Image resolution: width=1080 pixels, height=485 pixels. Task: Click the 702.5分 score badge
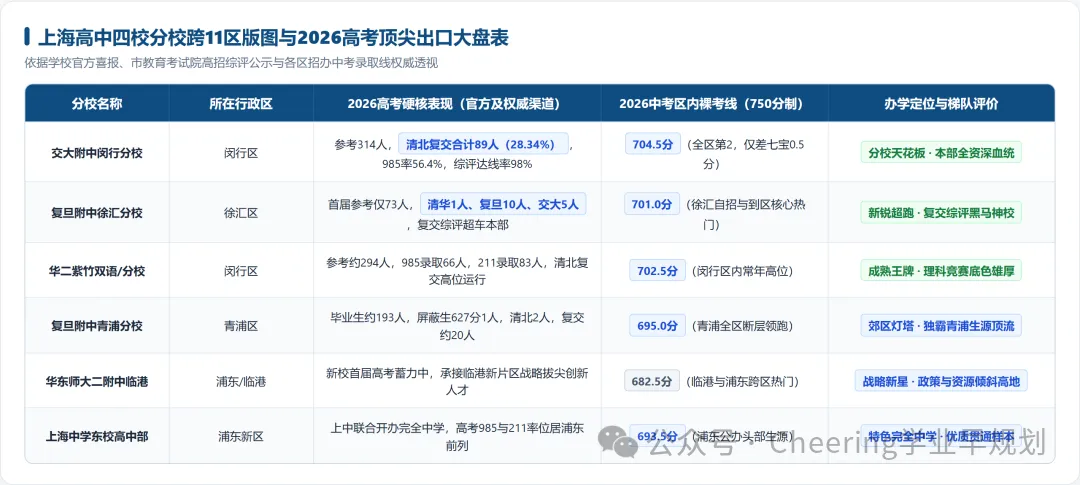click(657, 271)
